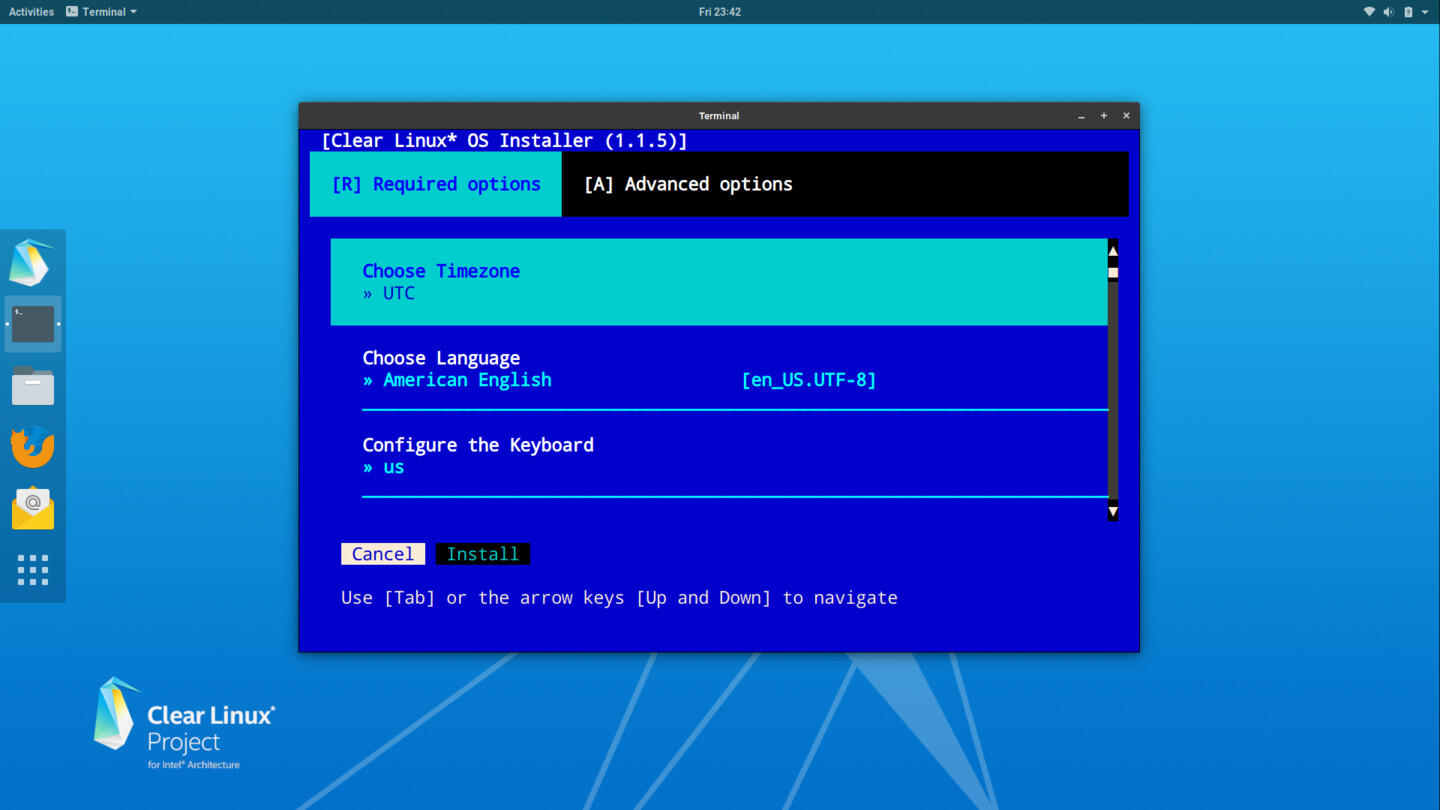Open the Mail app from the dock
Image resolution: width=1440 pixels, height=810 pixels.
tap(33, 508)
